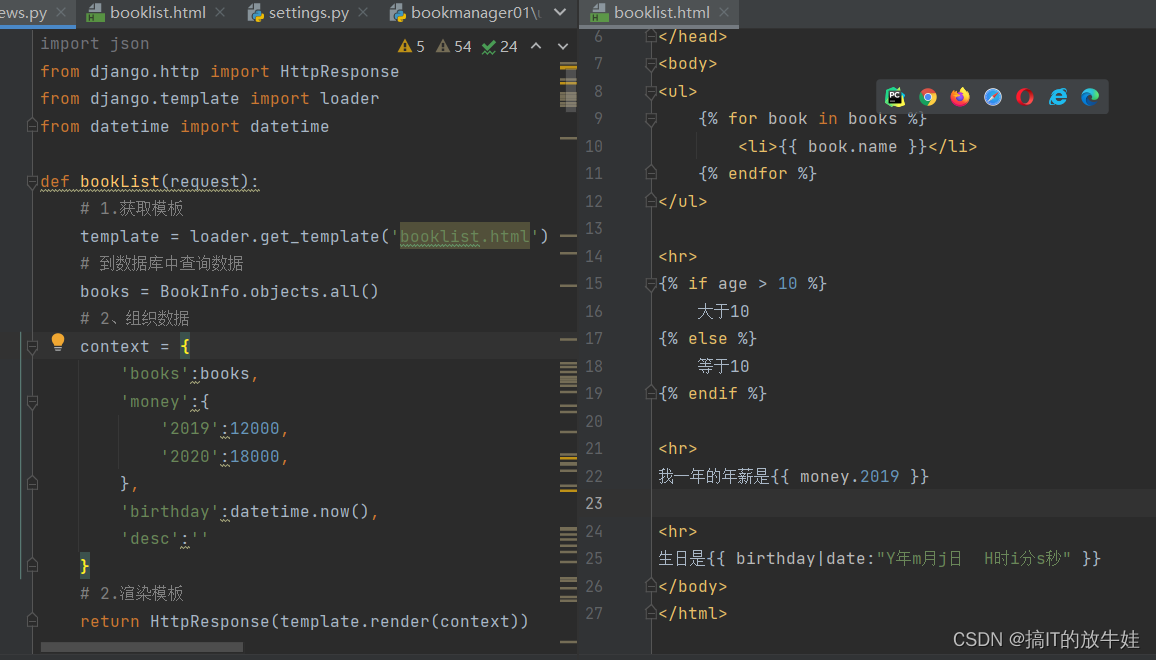
Task: Click '{{ money.2019 }}' template variable
Action: (850, 476)
